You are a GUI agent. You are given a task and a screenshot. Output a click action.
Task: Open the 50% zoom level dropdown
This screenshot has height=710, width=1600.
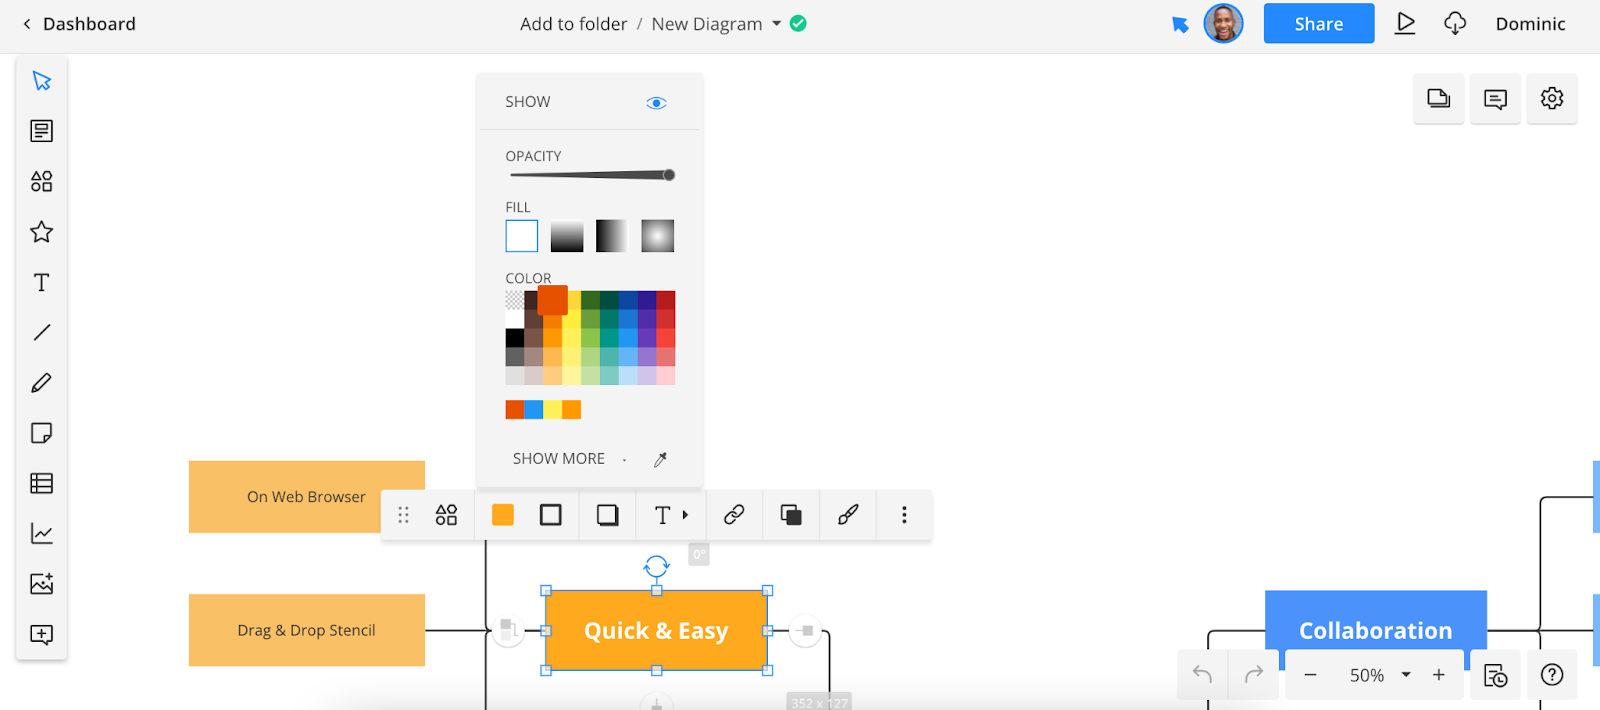click(1405, 675)
